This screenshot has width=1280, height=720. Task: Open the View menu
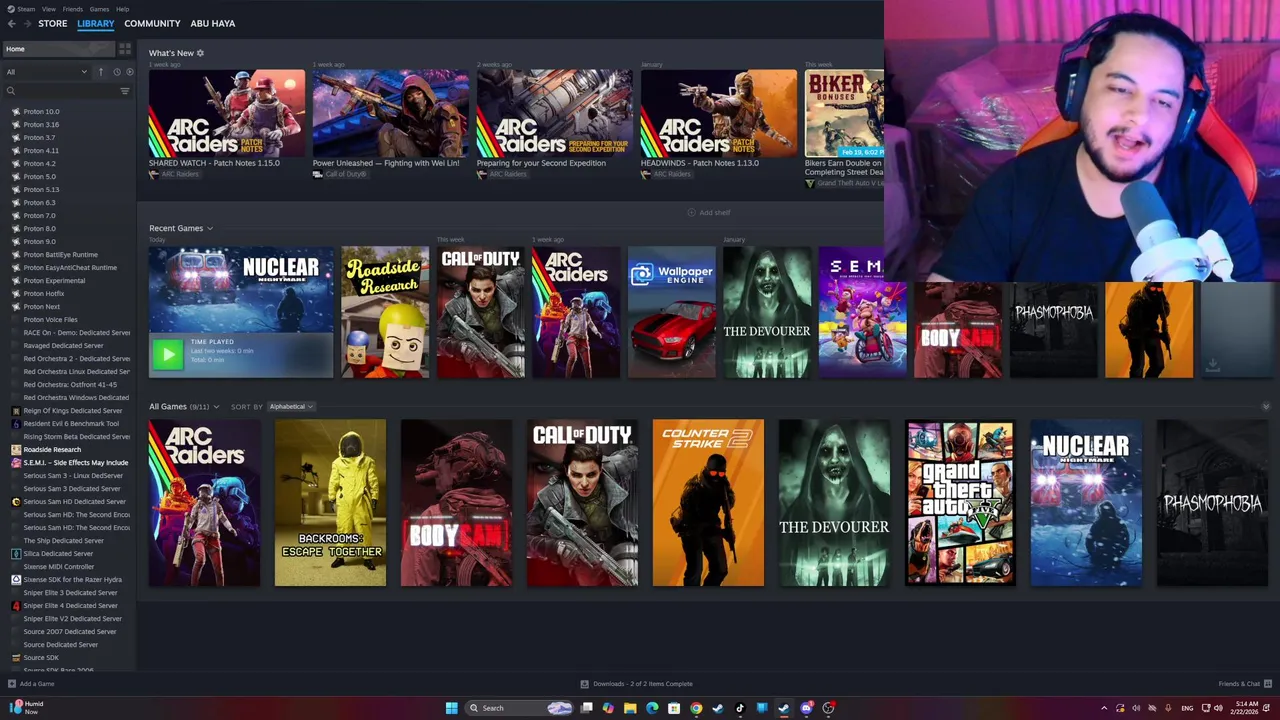48,9
